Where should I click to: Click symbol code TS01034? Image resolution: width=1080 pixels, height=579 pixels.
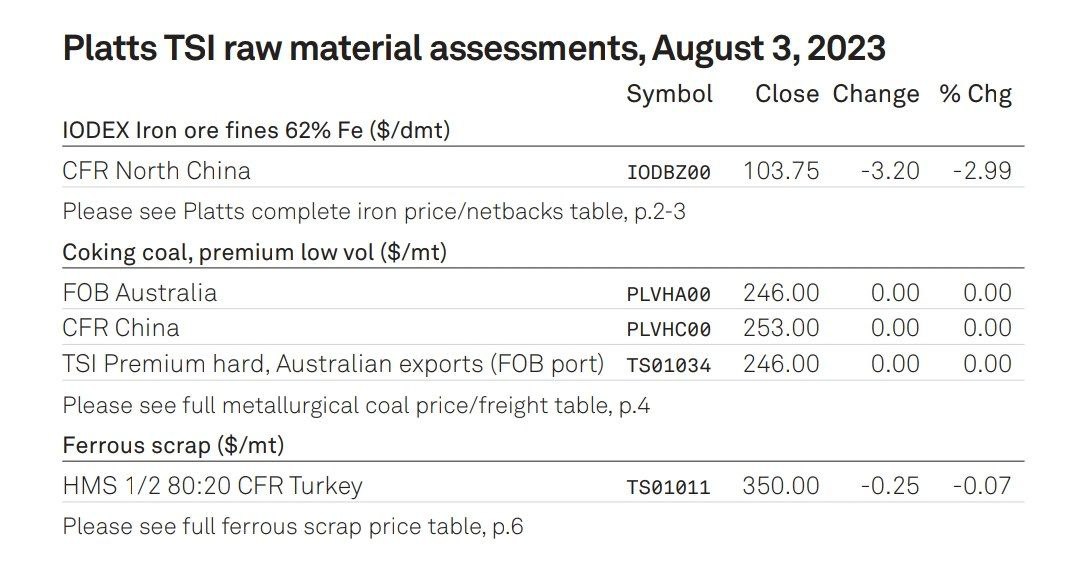point(668,365)
